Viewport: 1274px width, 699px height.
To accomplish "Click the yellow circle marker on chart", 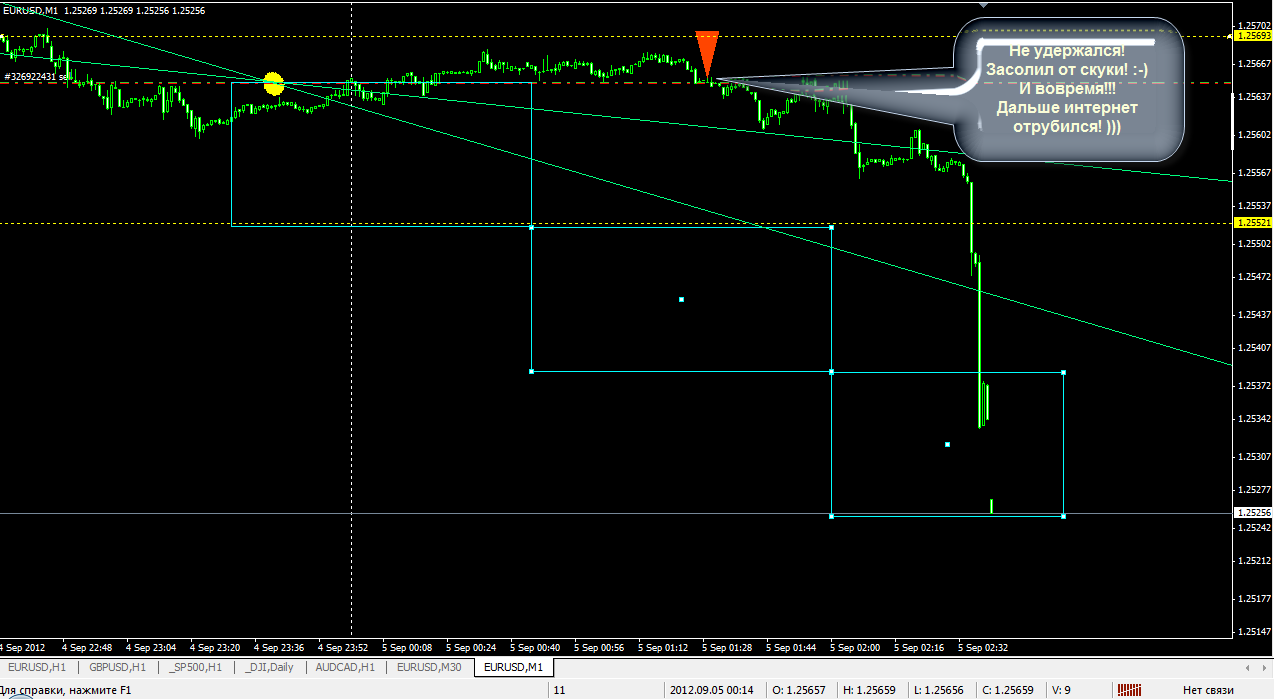I will click(x=274, y=84).
